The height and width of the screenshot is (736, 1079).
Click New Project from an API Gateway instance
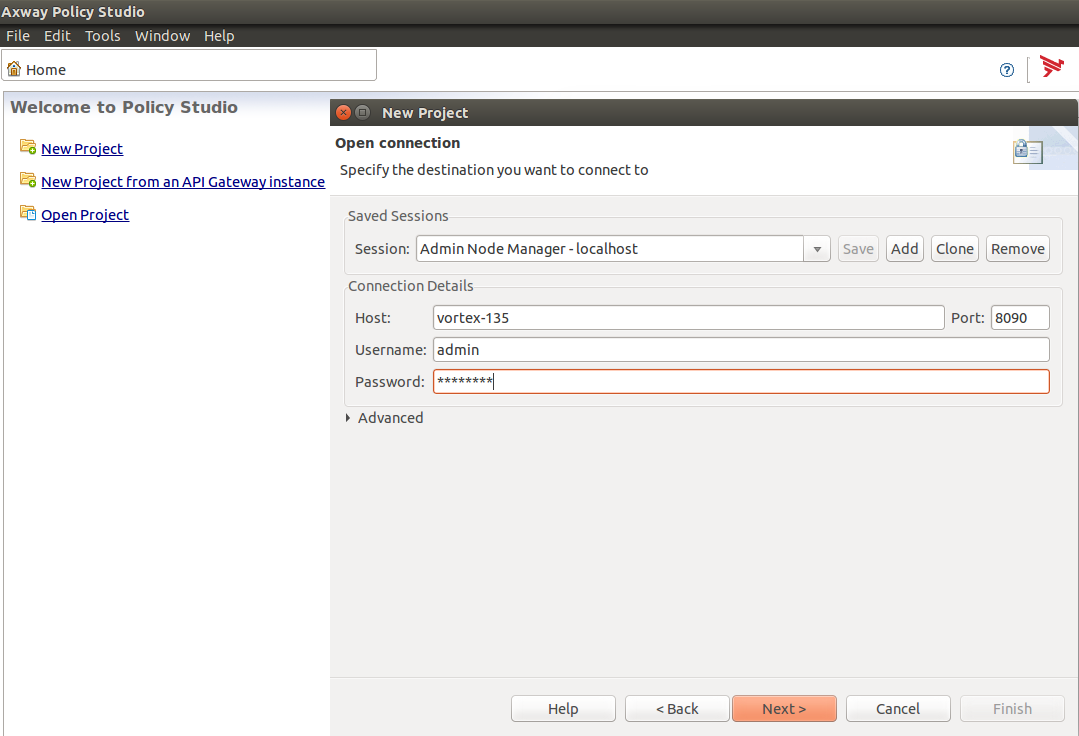[x=183, y=182]
